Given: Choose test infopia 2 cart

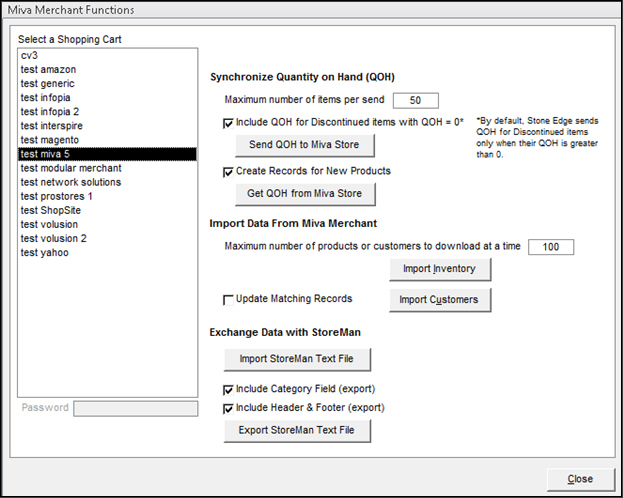Looking at the screenshot, I should pyautogui.click(x=107, y=112).
